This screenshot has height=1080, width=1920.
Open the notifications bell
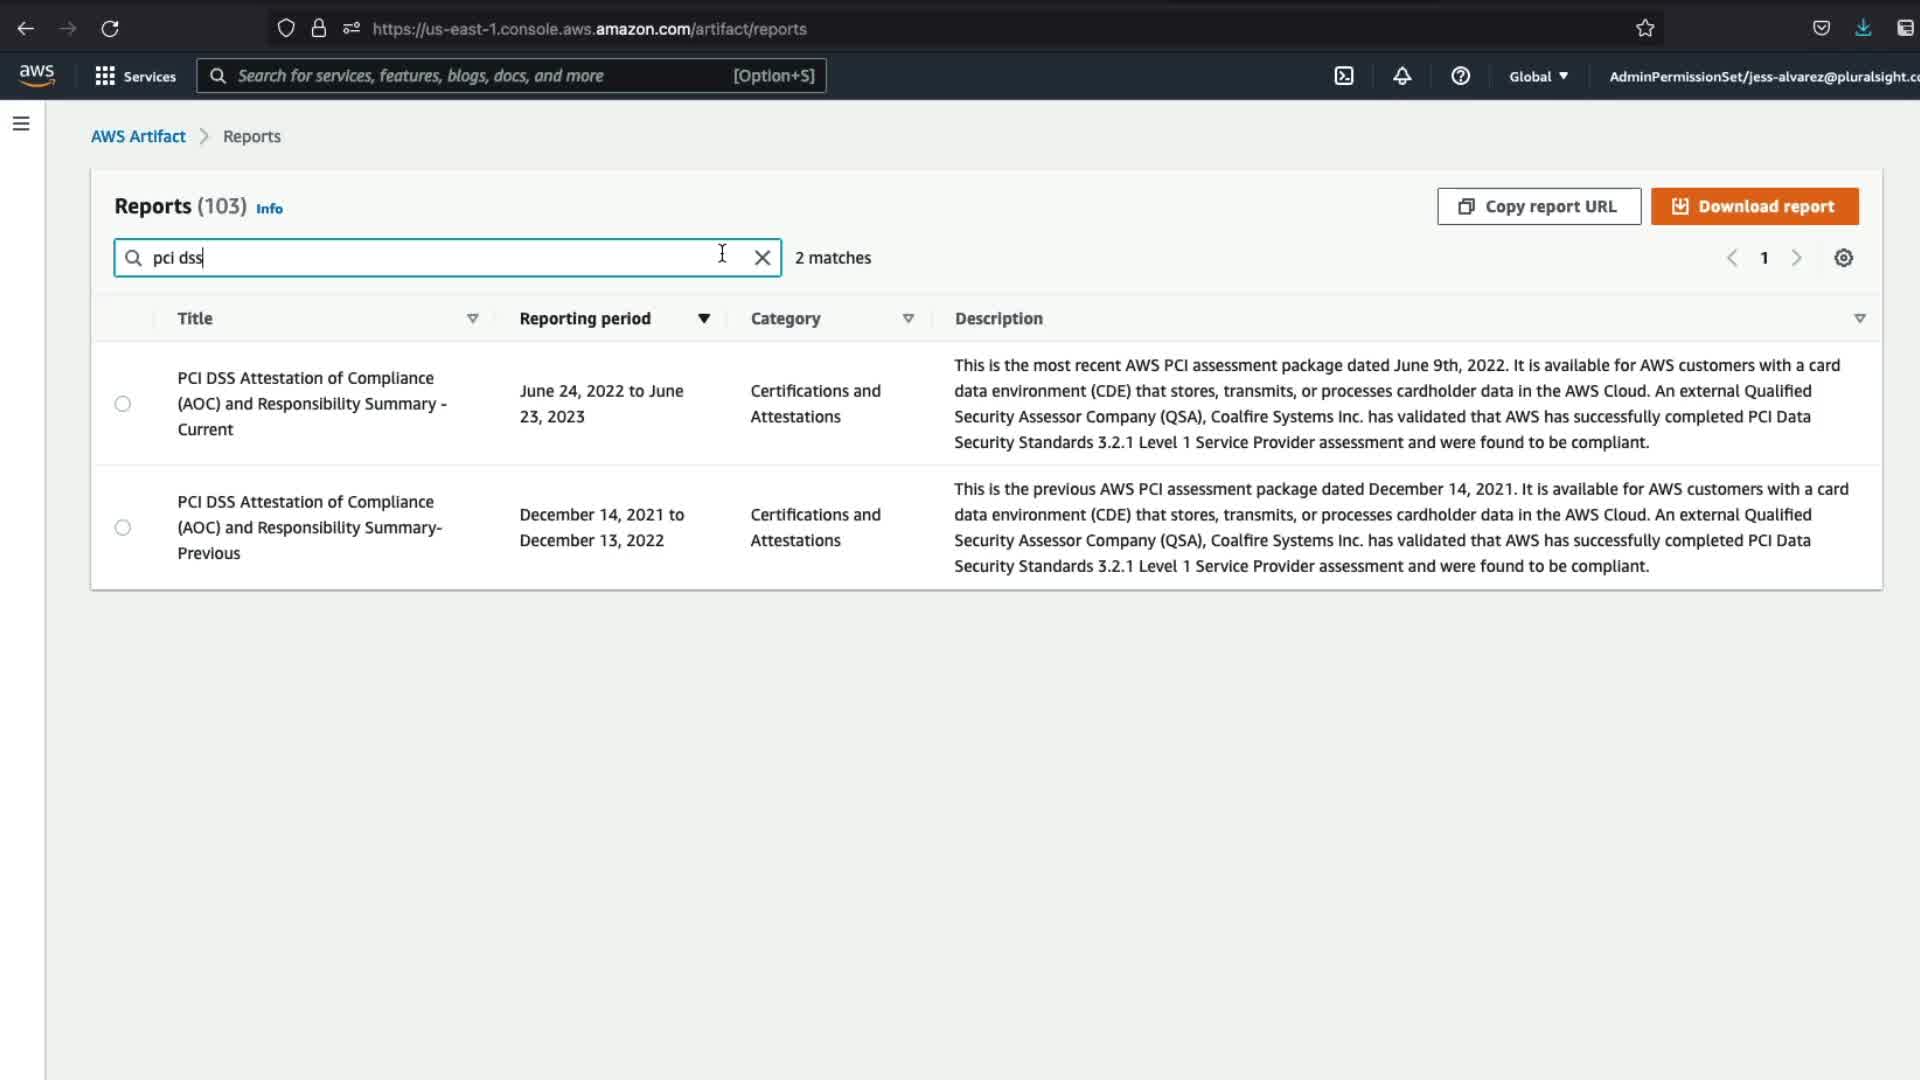pos(1402,76)
